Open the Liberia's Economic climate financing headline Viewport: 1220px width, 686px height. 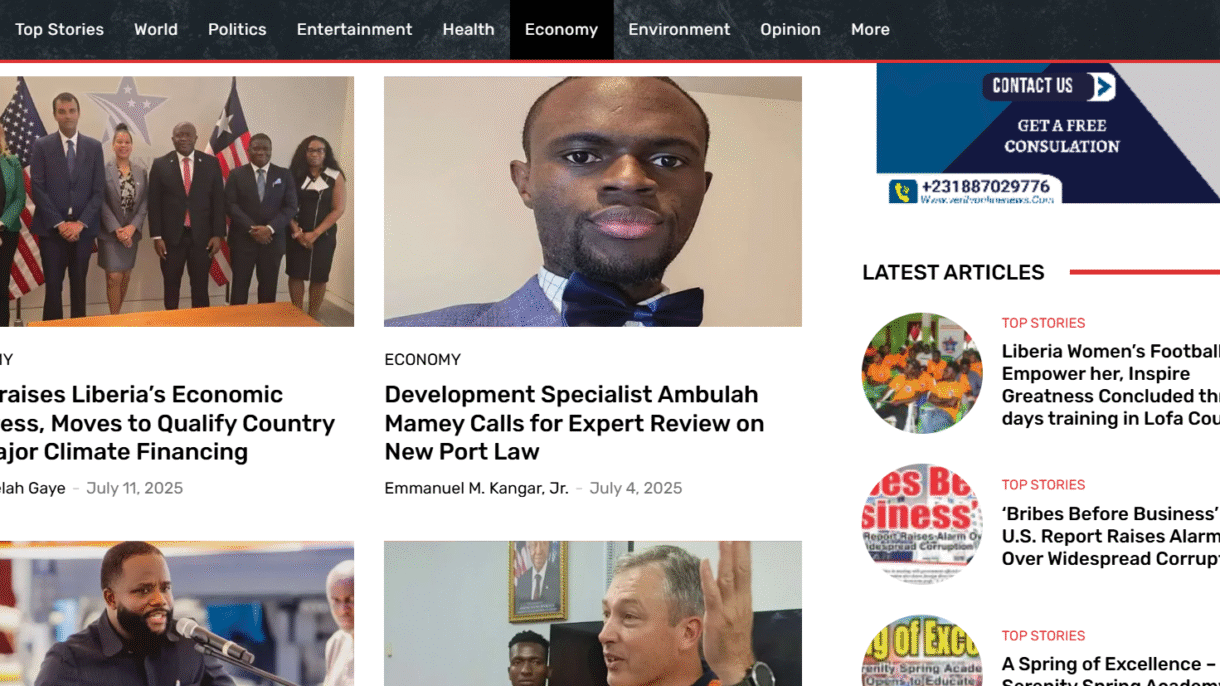(x=167, y=423)
